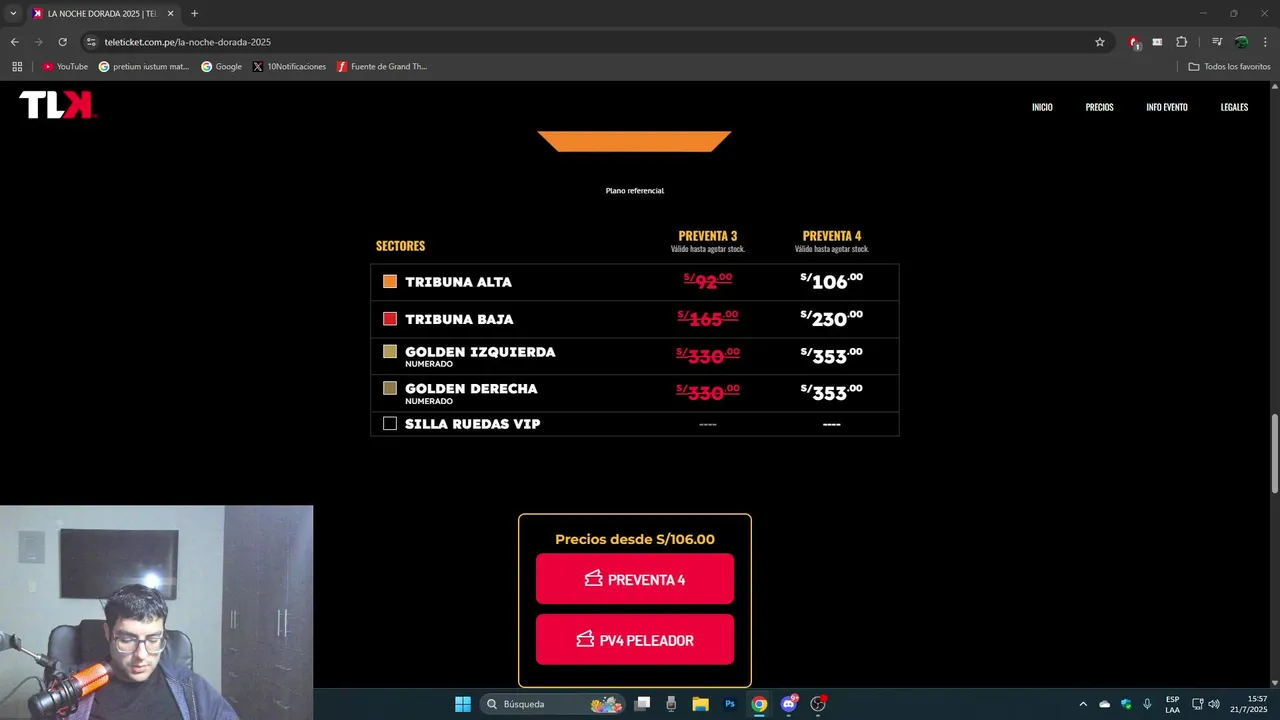1280x720 pixels.
Task: Open the volume tray icon
Action: click(x=1214, y=704)
